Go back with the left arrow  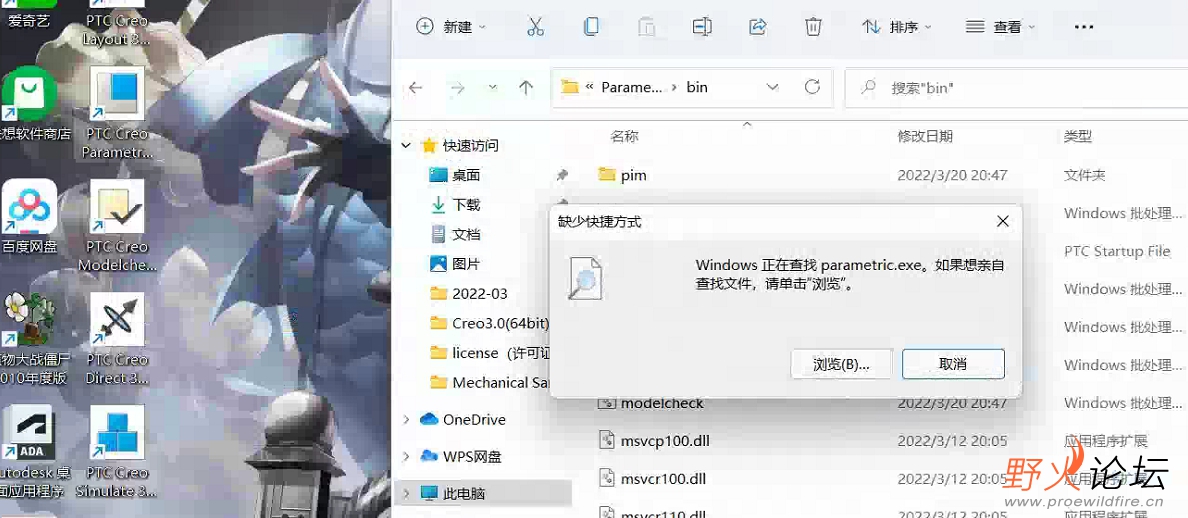coord(415,88)
